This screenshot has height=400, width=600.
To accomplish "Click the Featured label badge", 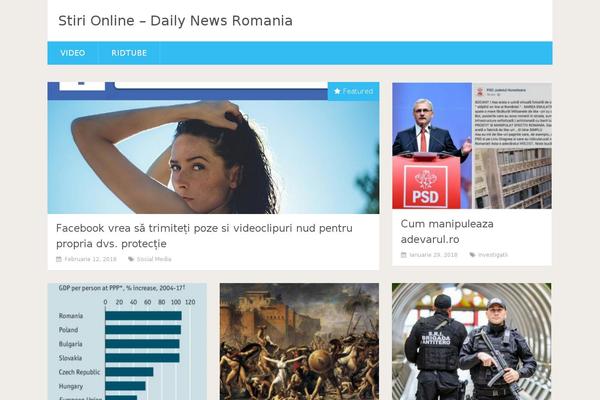I will (x=354, y=91).
